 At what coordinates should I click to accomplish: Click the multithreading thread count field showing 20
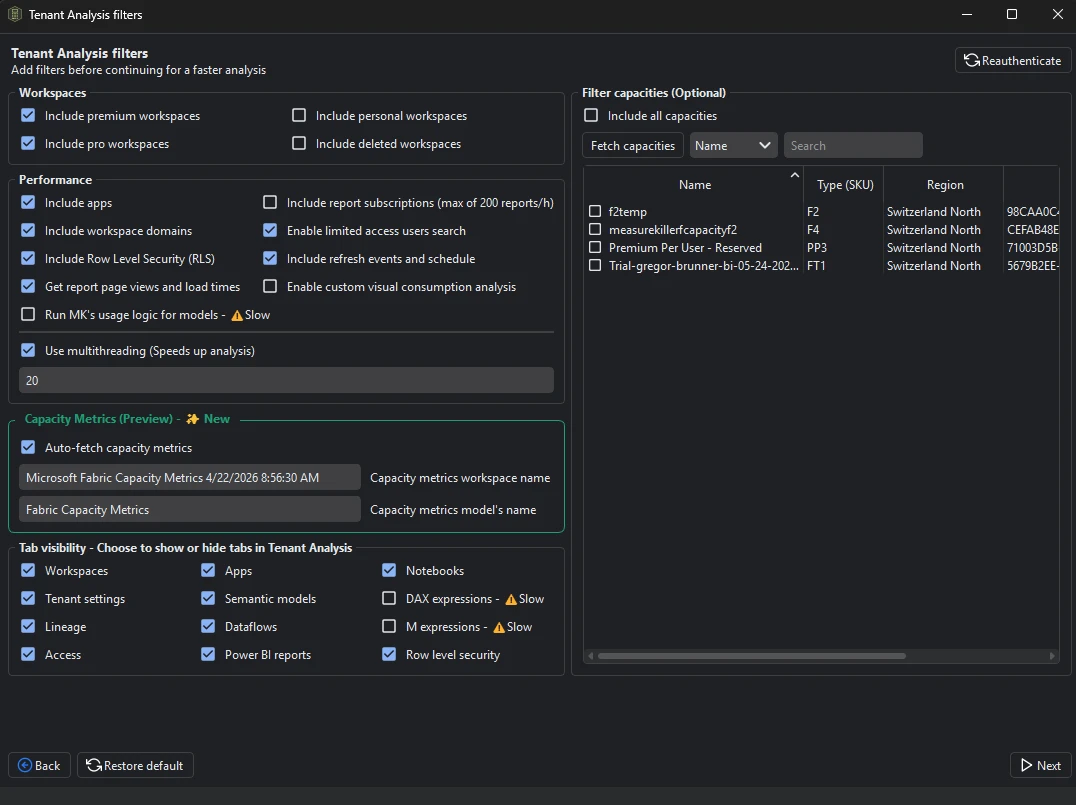coord(286,380)
